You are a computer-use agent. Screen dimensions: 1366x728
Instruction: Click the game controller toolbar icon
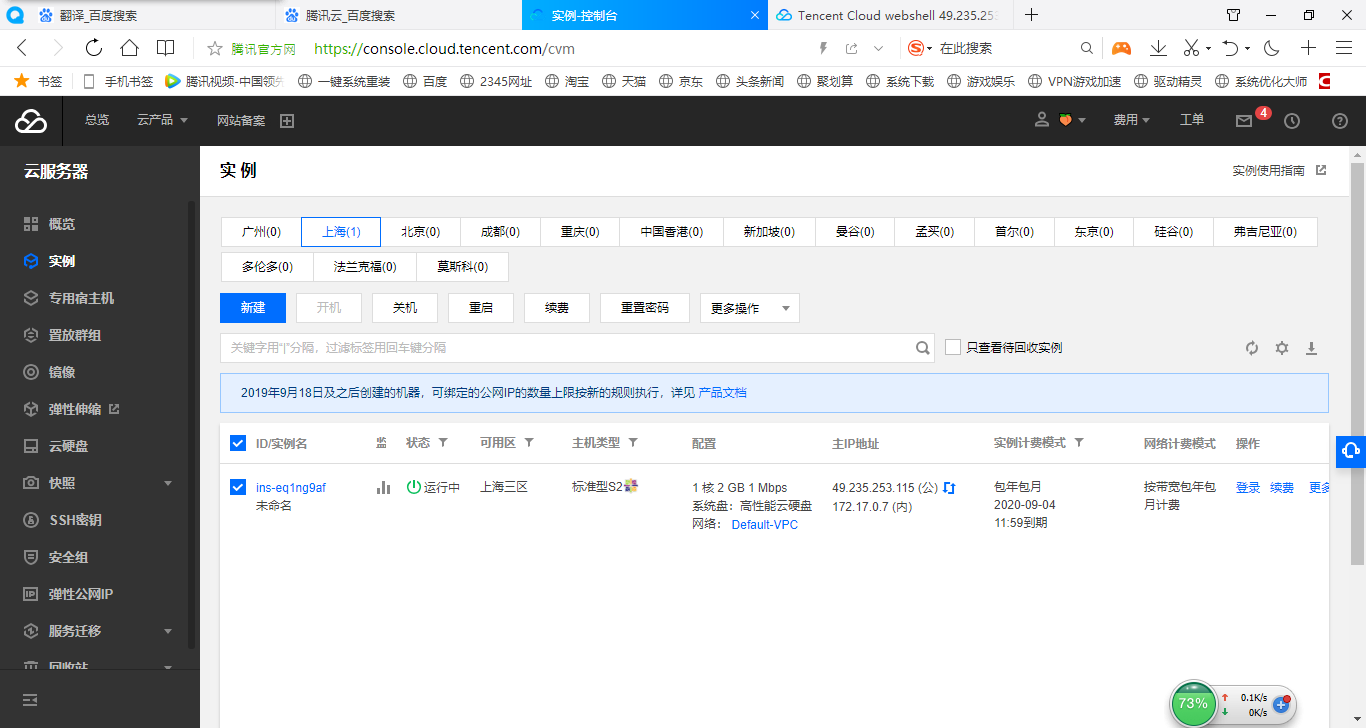[x=1122, y=48]
